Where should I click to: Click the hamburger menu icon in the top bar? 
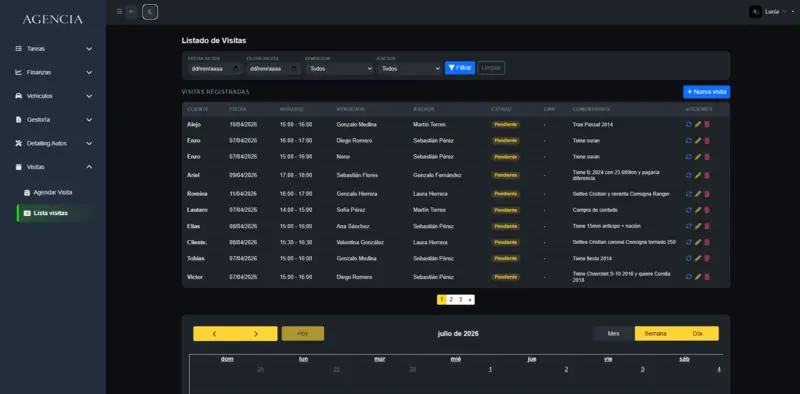pyautogui.click(x=119, y=11)
